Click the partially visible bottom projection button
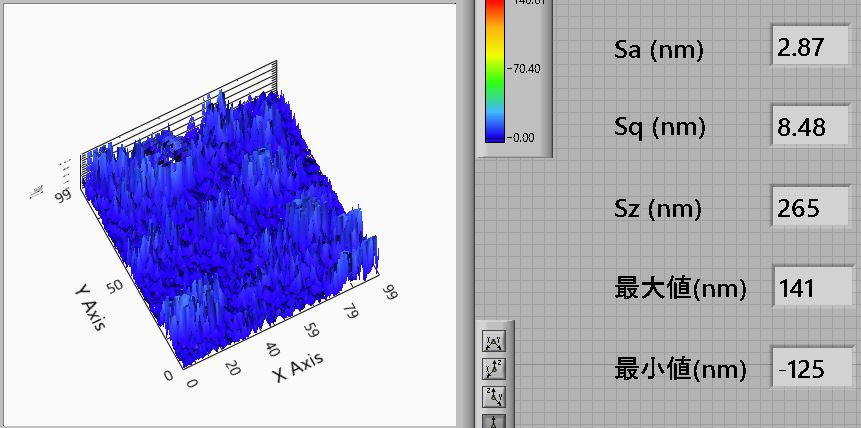Image resolution: width=861 pixels, height=428 pixels. (493, 420)
